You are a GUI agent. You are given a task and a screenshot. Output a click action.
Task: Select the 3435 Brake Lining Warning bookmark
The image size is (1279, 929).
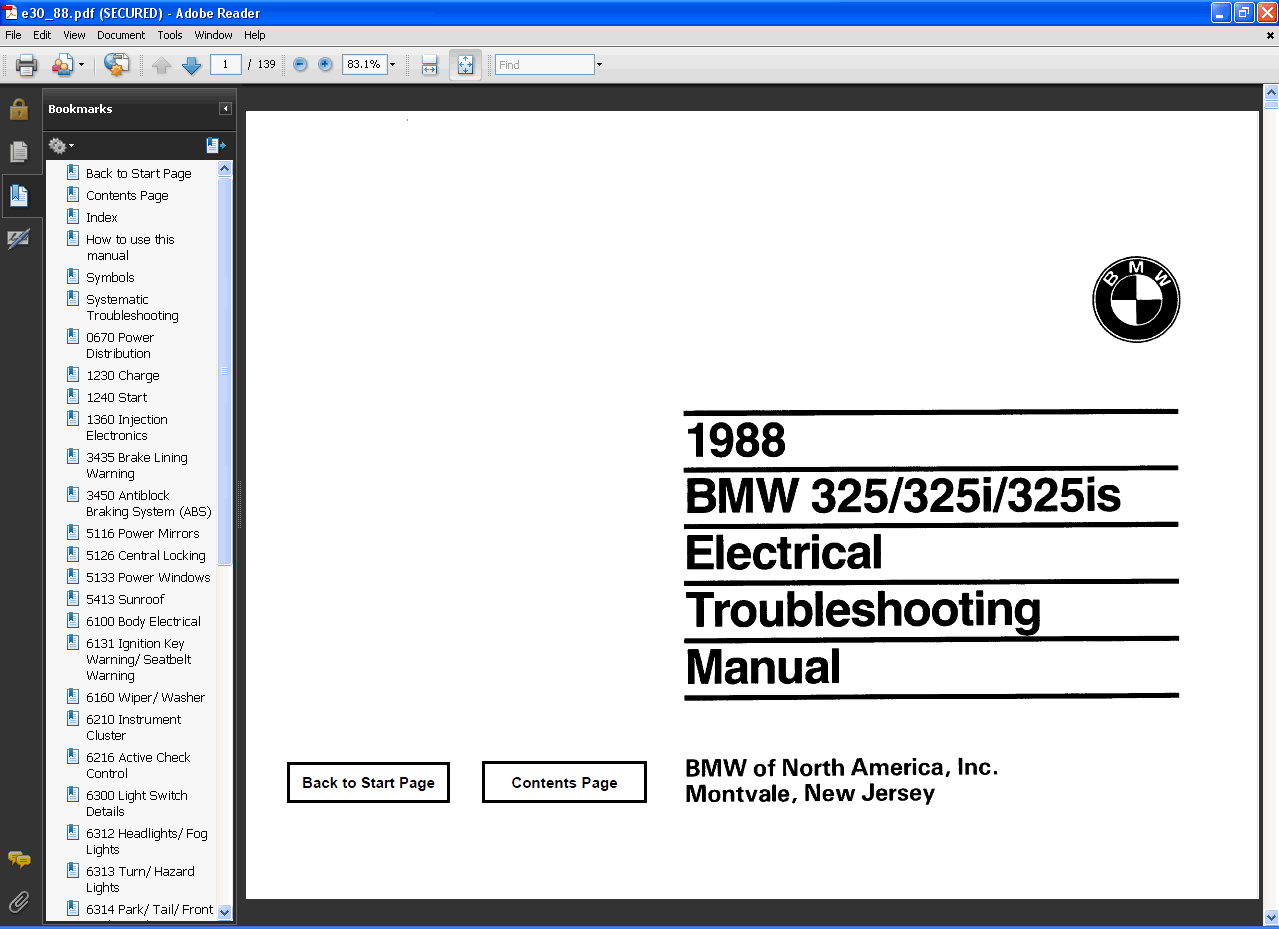137,465
